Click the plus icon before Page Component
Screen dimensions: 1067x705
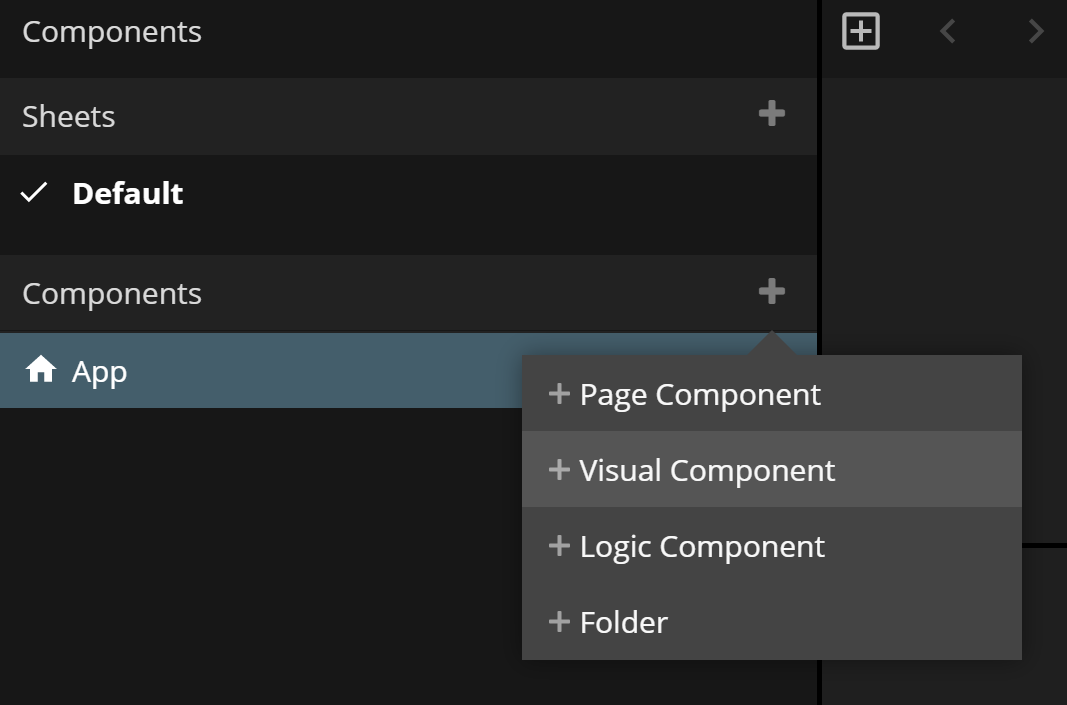click(559, 394)
